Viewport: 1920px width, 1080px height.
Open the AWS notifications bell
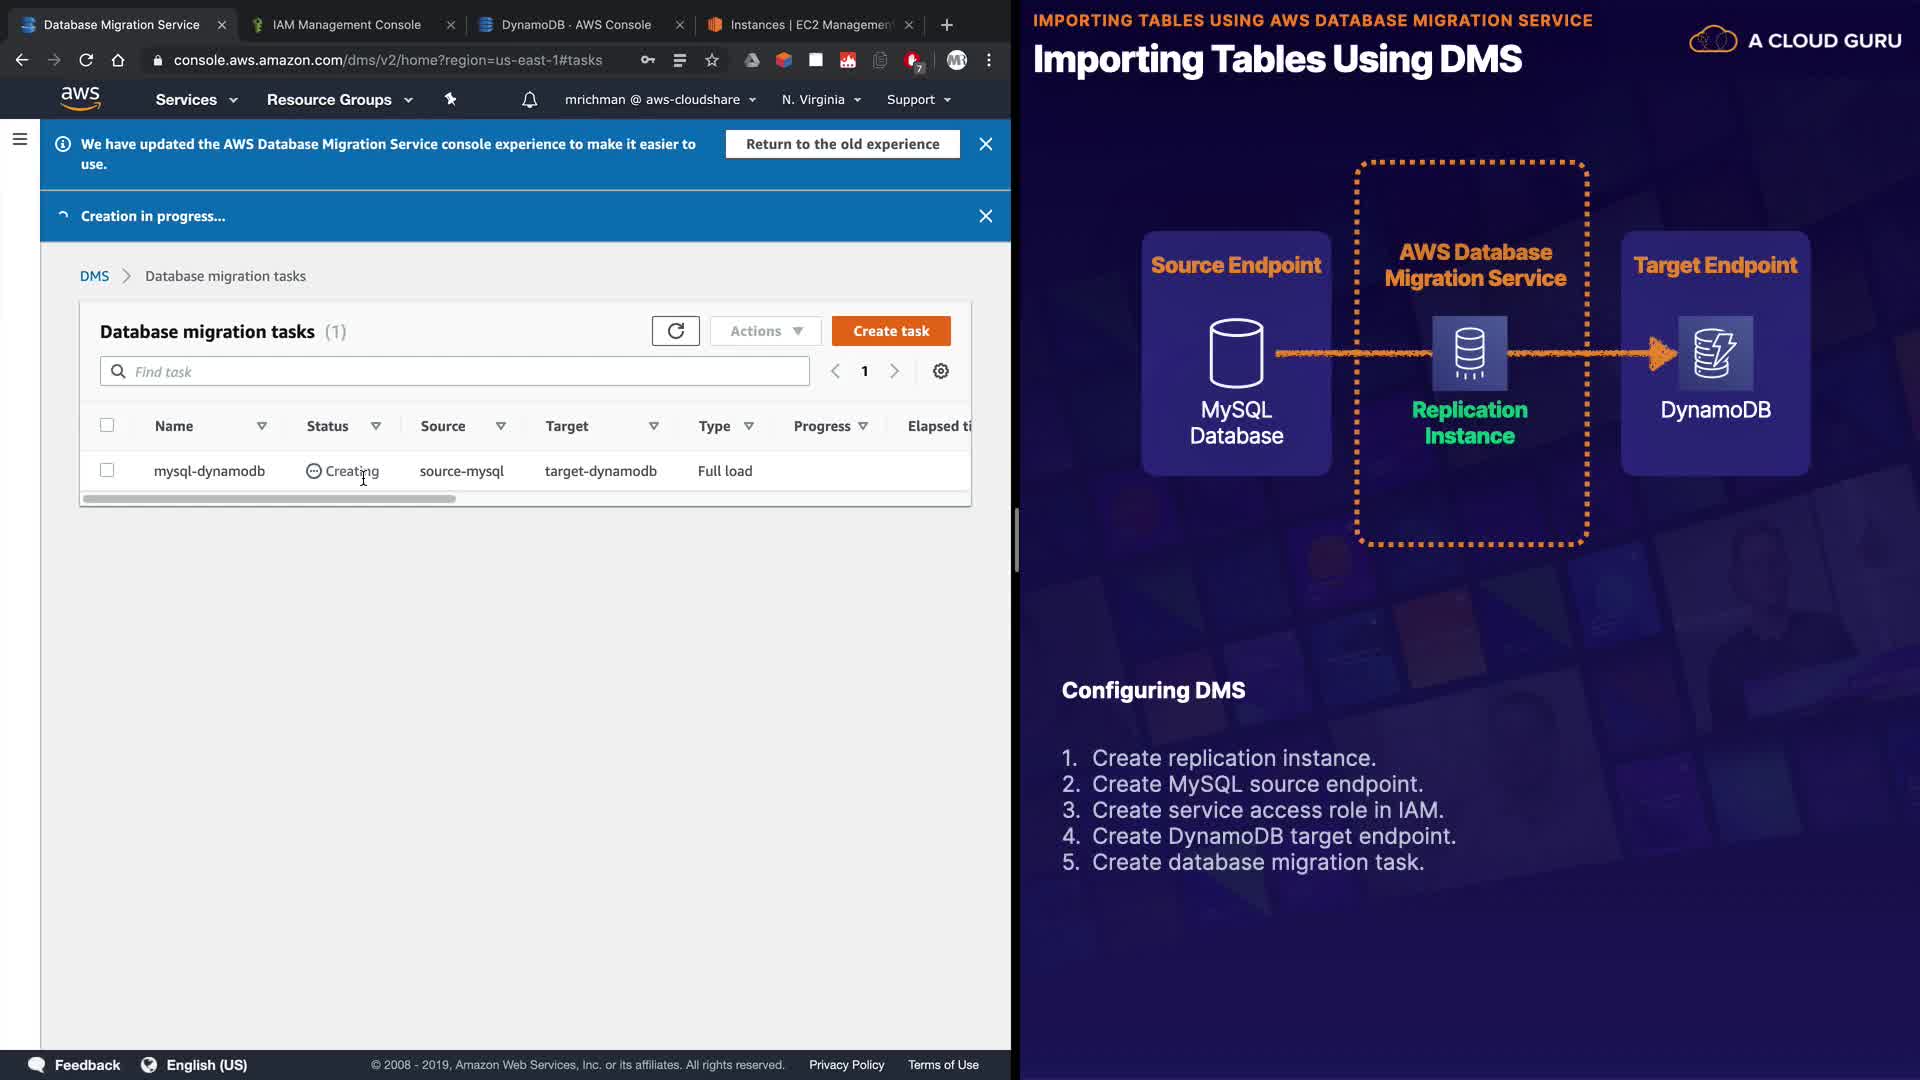click(529, 99)
